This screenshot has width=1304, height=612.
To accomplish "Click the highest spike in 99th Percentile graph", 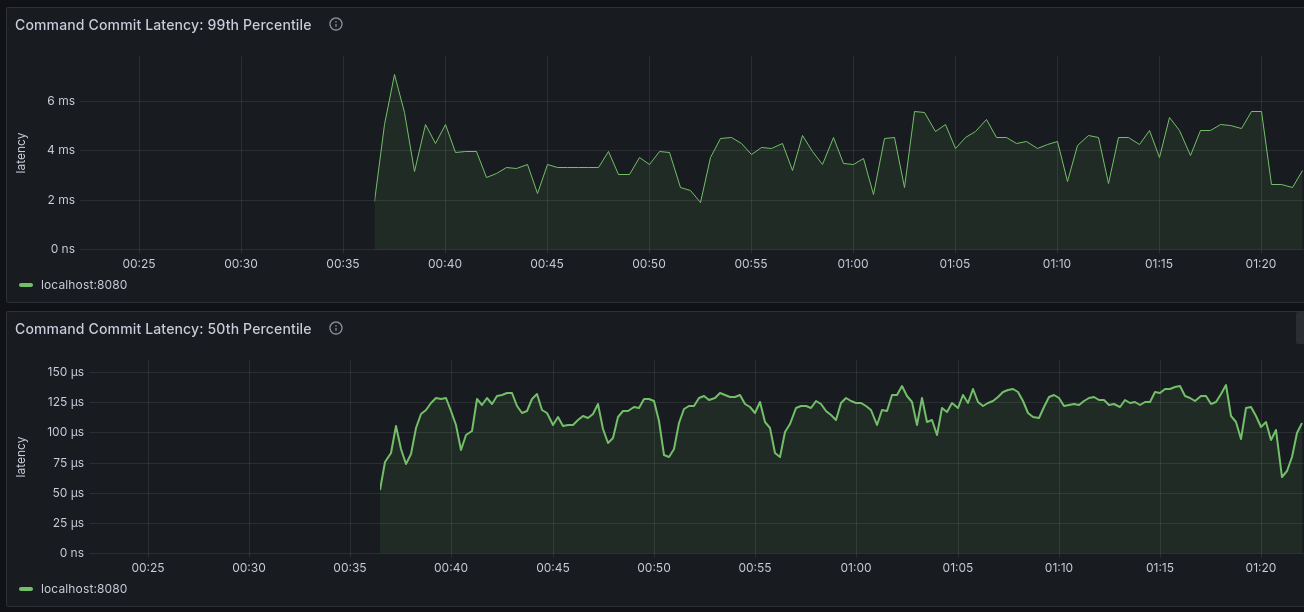I will tap(394, 75).
